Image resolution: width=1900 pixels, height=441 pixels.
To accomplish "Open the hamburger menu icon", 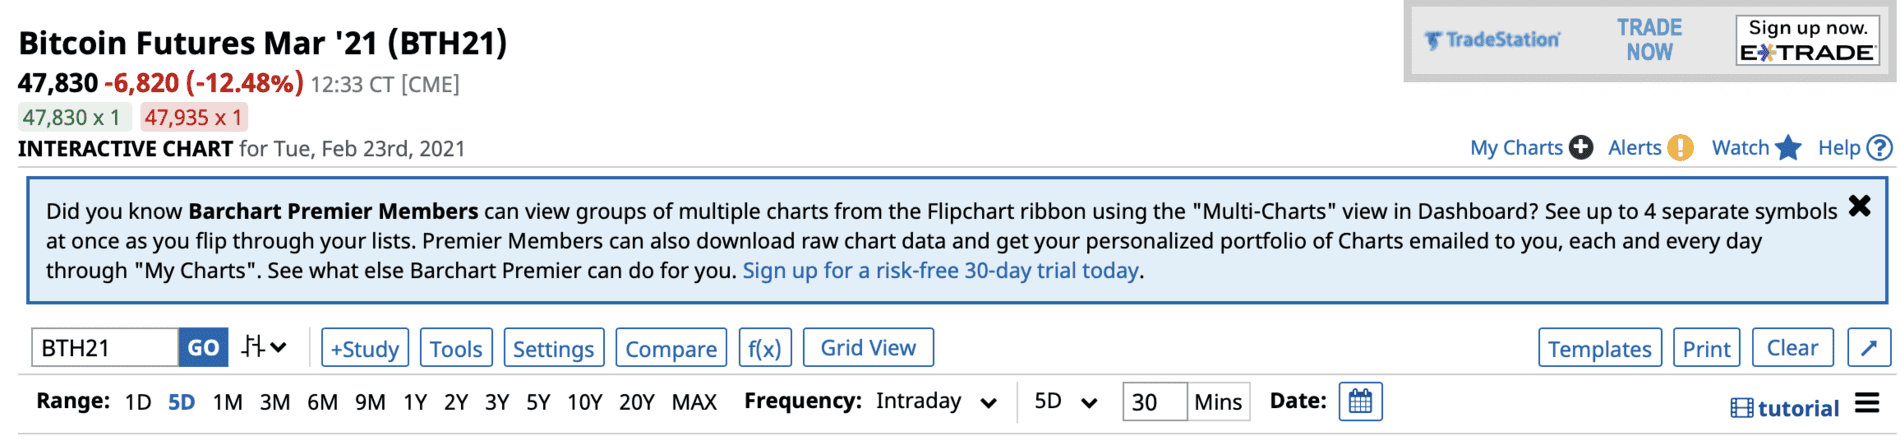I will tap(1867, 403).
